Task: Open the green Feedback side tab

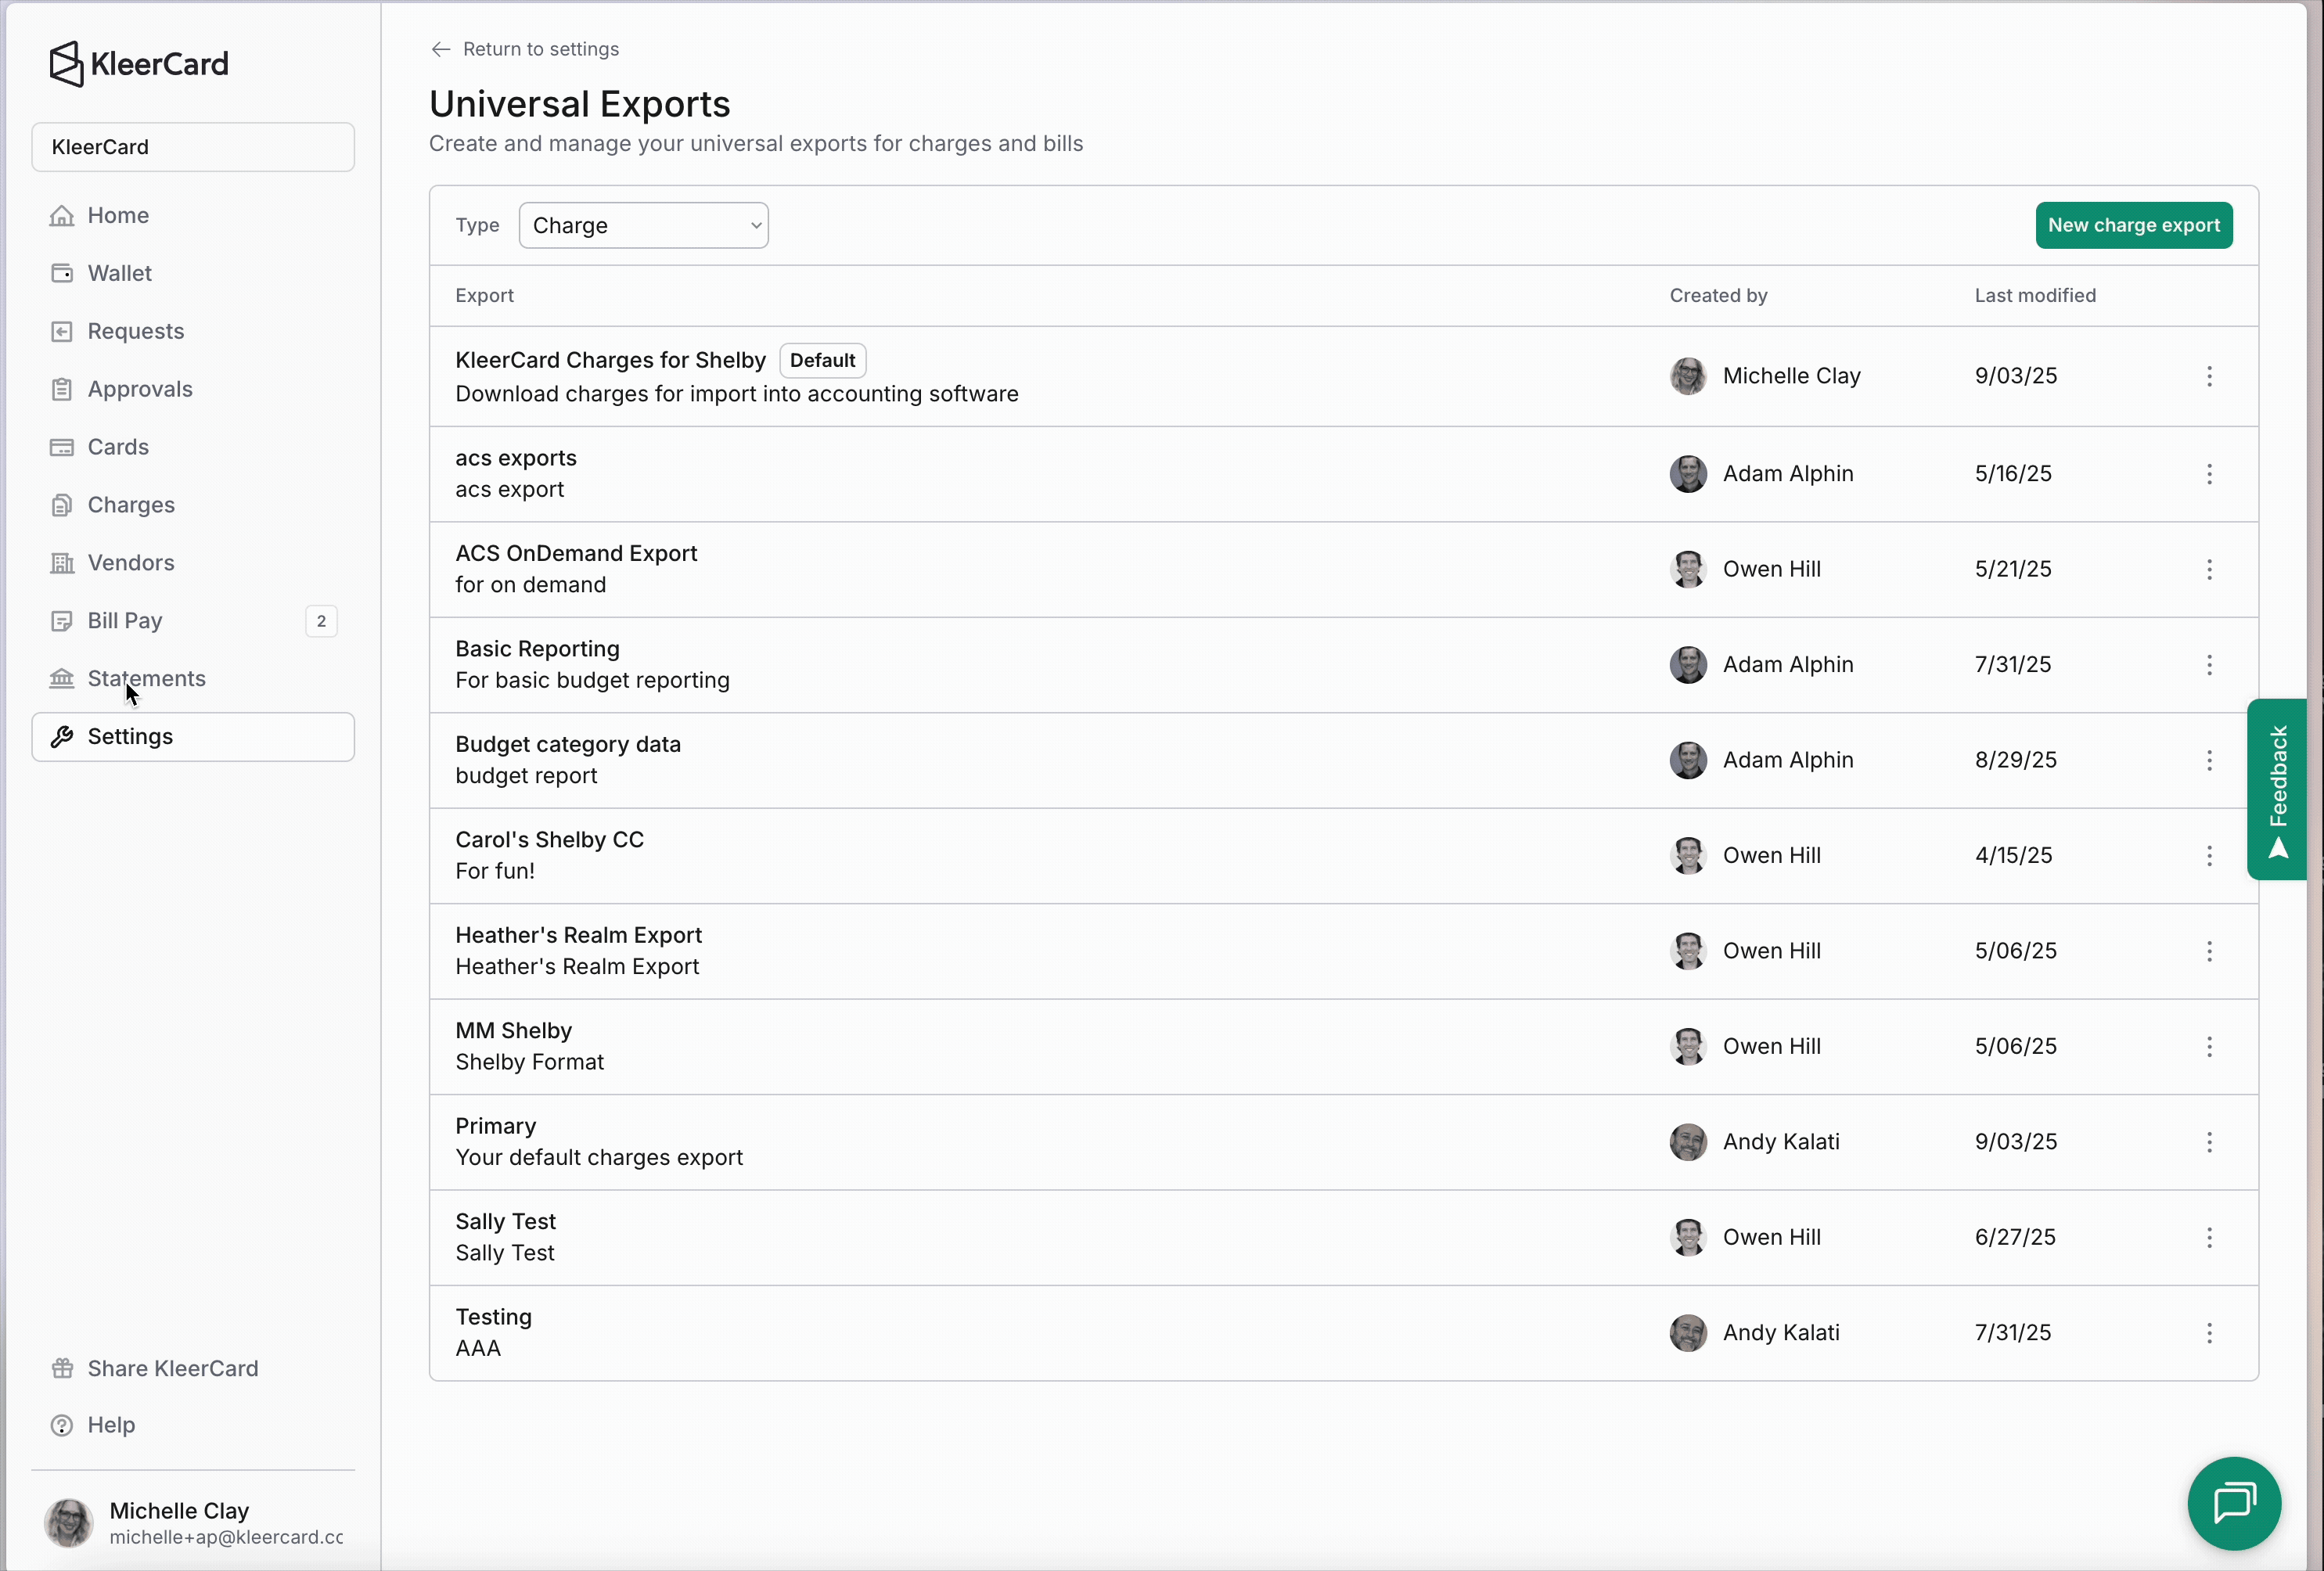Action: [2277, 789]
